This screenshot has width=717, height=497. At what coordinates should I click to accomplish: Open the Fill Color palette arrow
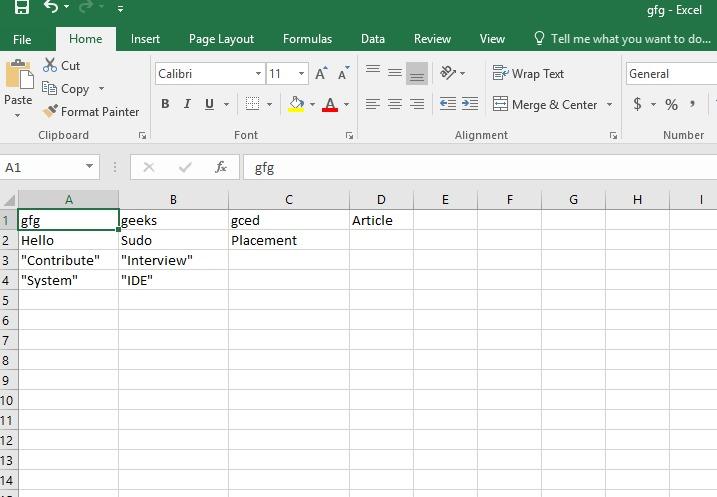[312, 105]
